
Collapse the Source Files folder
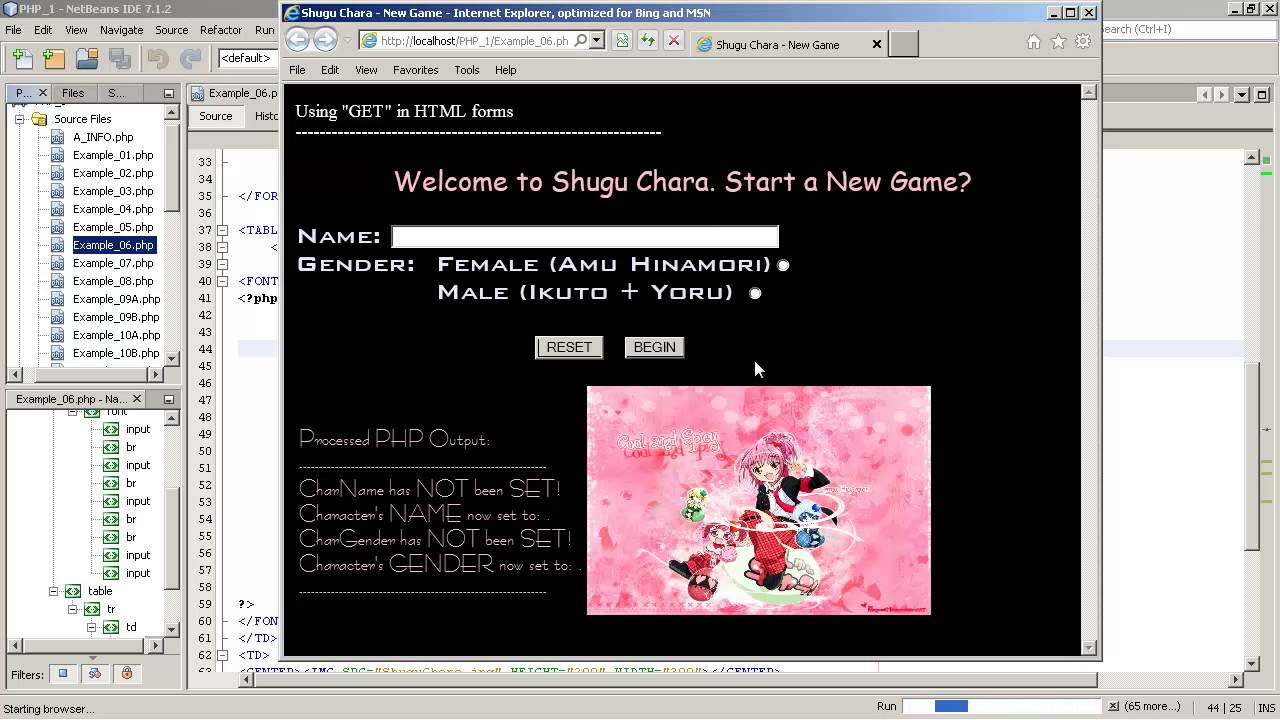(x=19, y=119)
